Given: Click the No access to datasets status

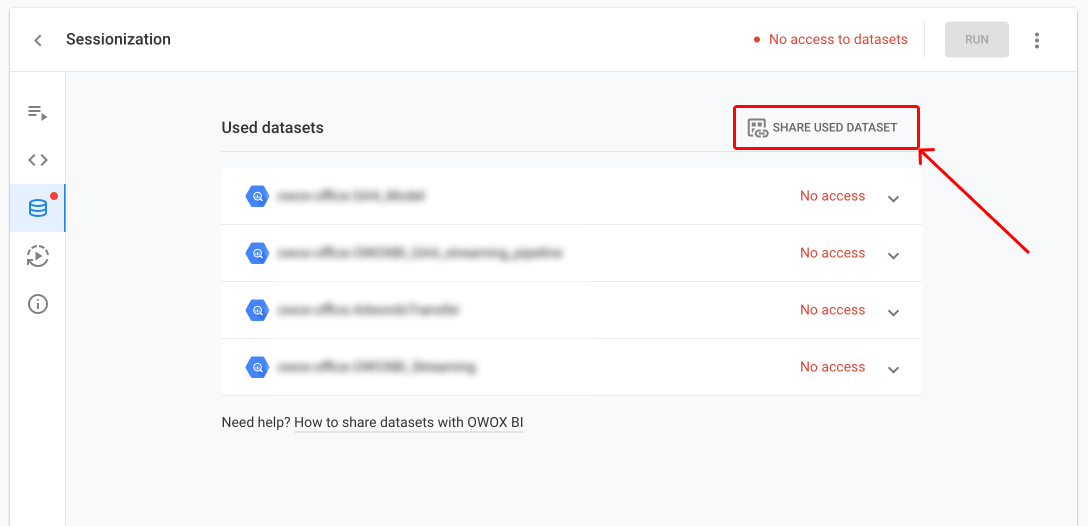Looking at the screenshot, I should tap(831, 40).
